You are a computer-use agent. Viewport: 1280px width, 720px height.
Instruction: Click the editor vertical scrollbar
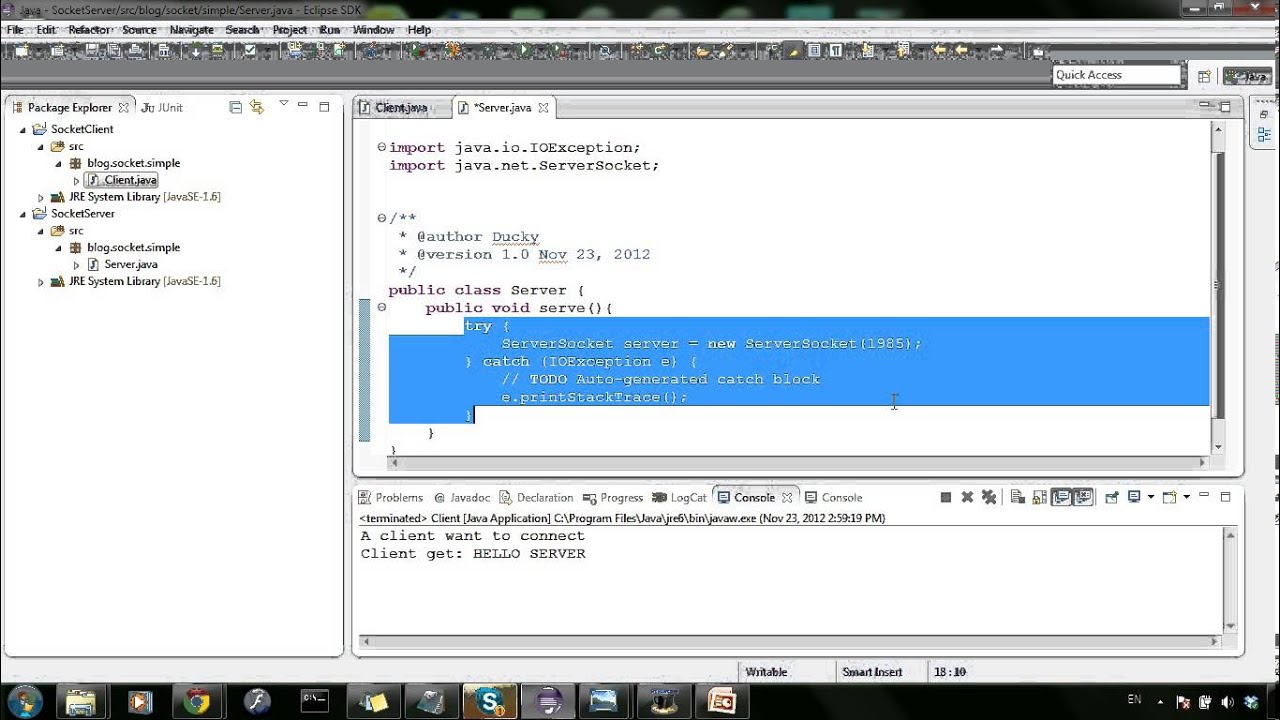[x=1218, y=286]
